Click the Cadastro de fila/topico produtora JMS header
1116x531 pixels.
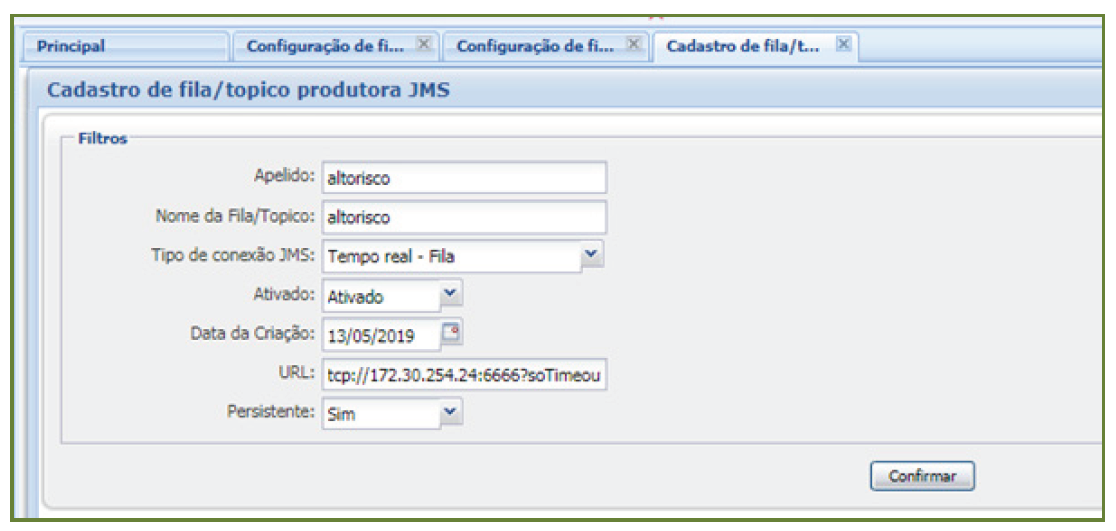[x=249, y=92]
